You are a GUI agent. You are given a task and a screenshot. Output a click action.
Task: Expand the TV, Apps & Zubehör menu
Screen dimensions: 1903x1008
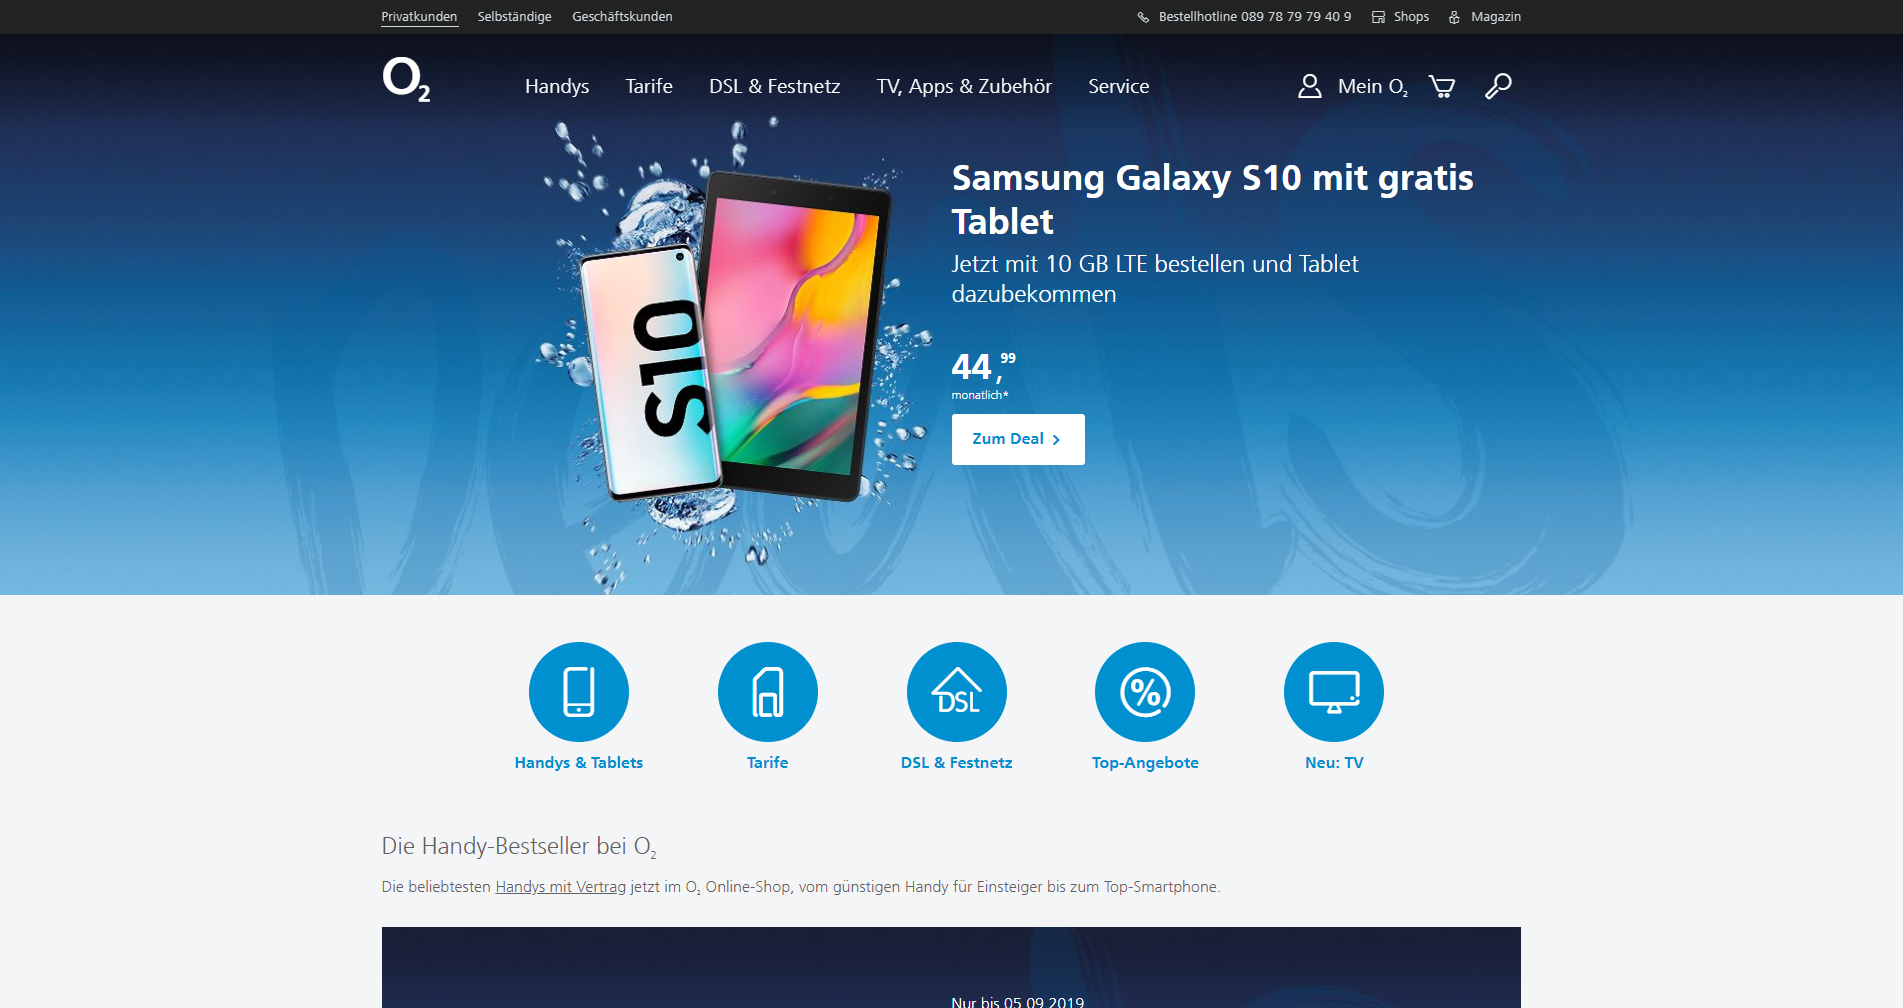[x=964, y=86]
